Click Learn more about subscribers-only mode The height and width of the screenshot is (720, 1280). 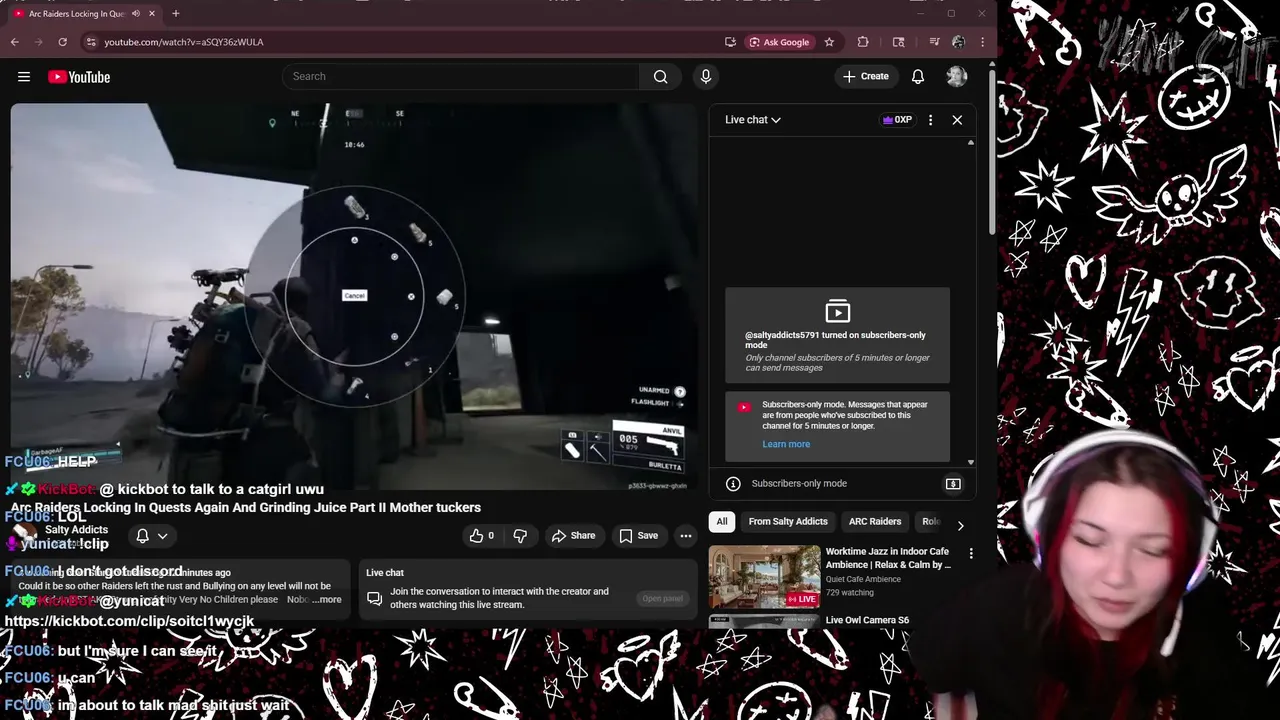coord(786,444)
